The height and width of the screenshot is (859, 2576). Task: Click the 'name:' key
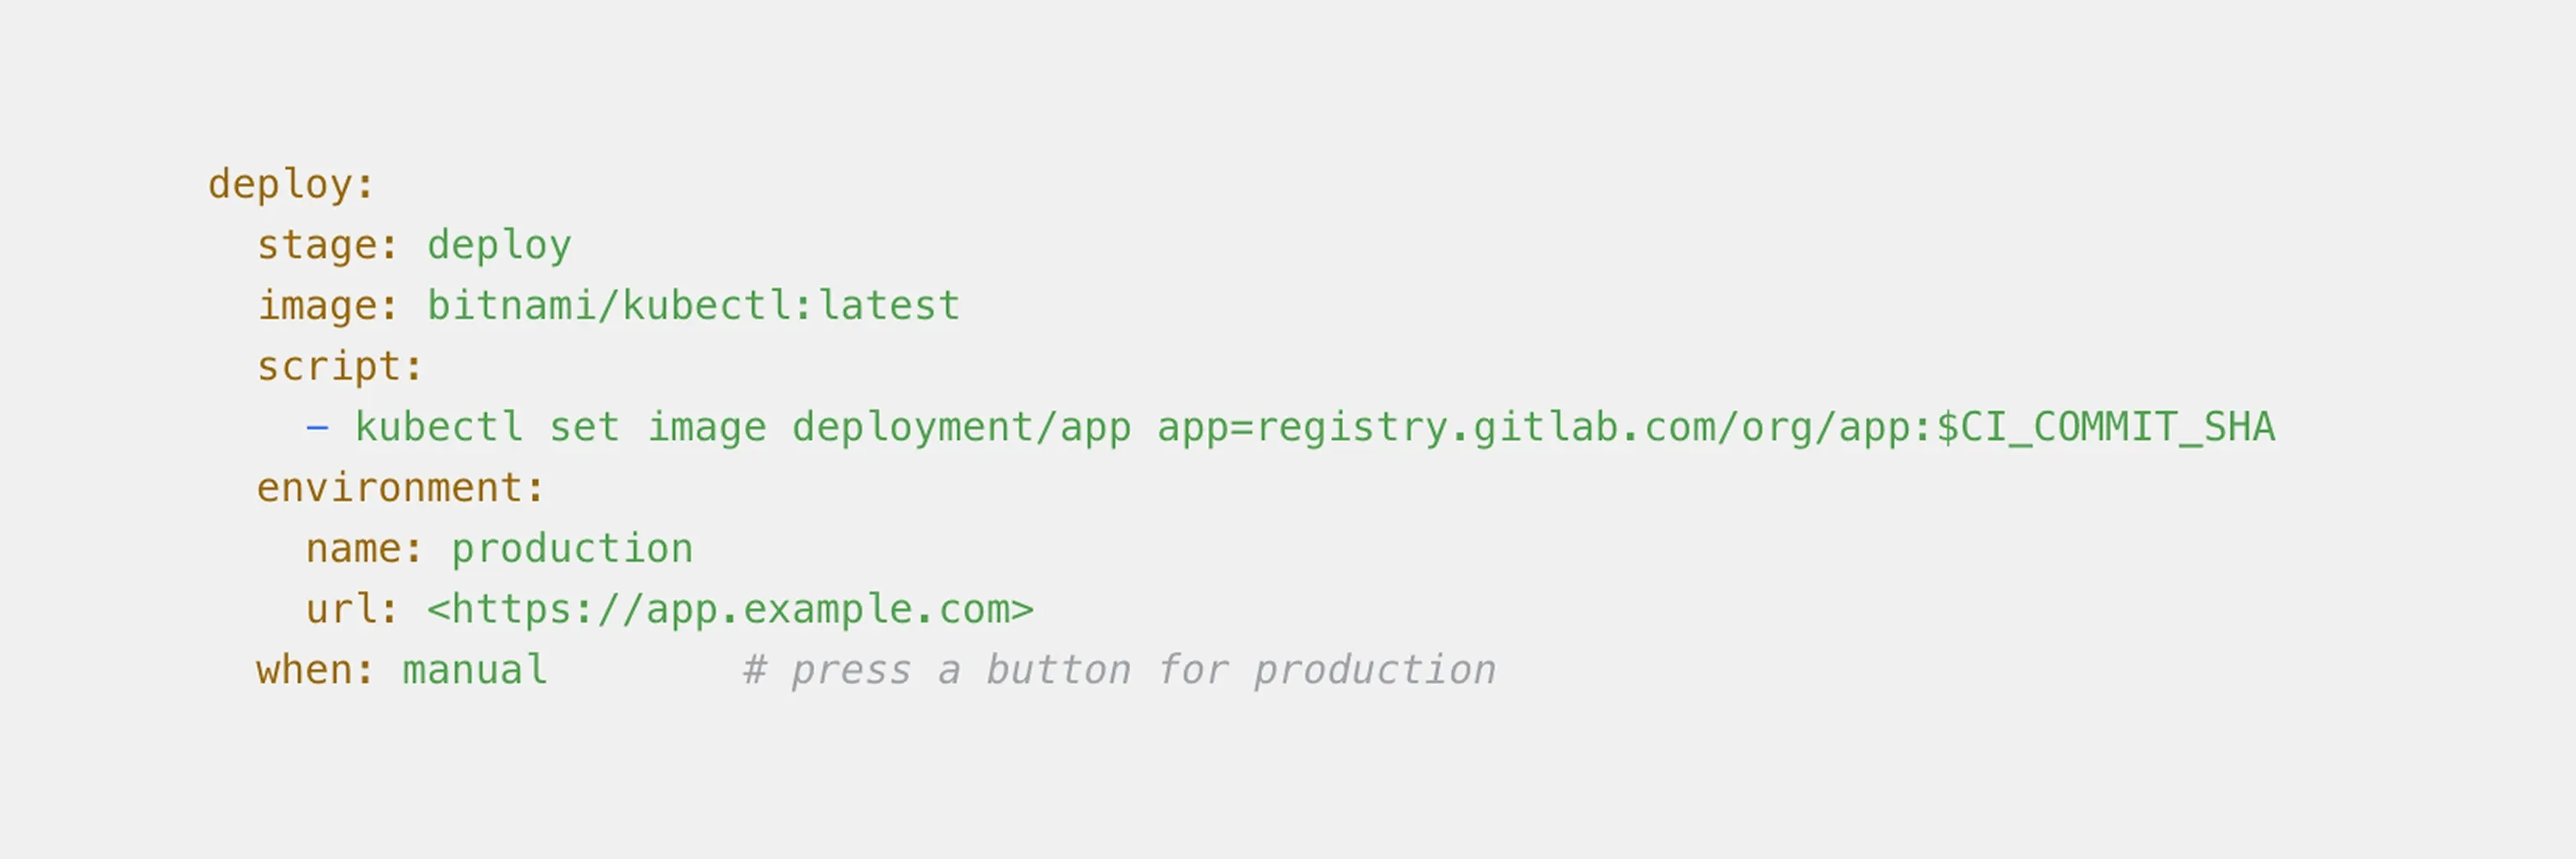click(364, 549)
